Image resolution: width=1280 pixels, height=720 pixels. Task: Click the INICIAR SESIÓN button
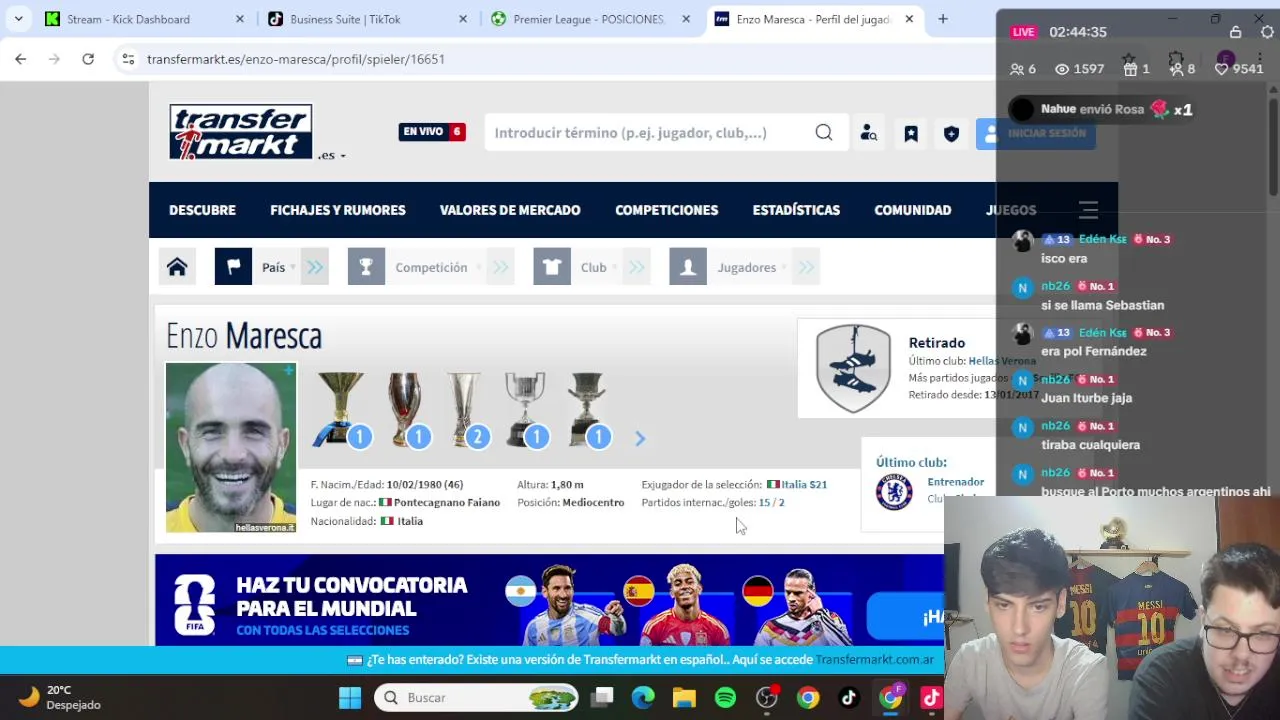tap(1036, 133)
